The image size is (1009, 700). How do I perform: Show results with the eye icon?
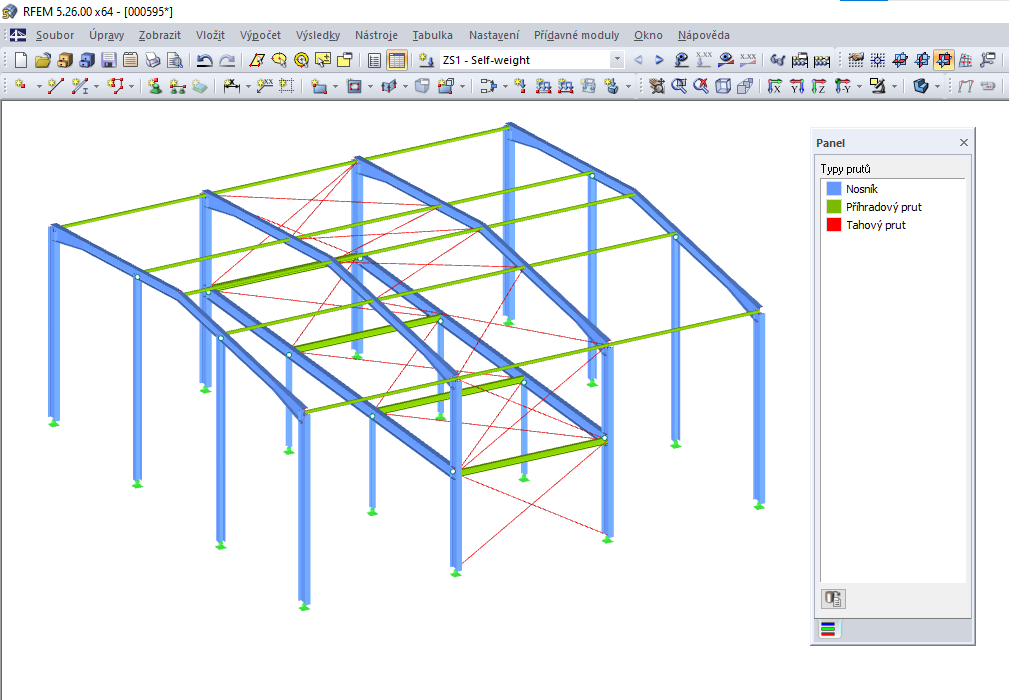coord(726,60)
